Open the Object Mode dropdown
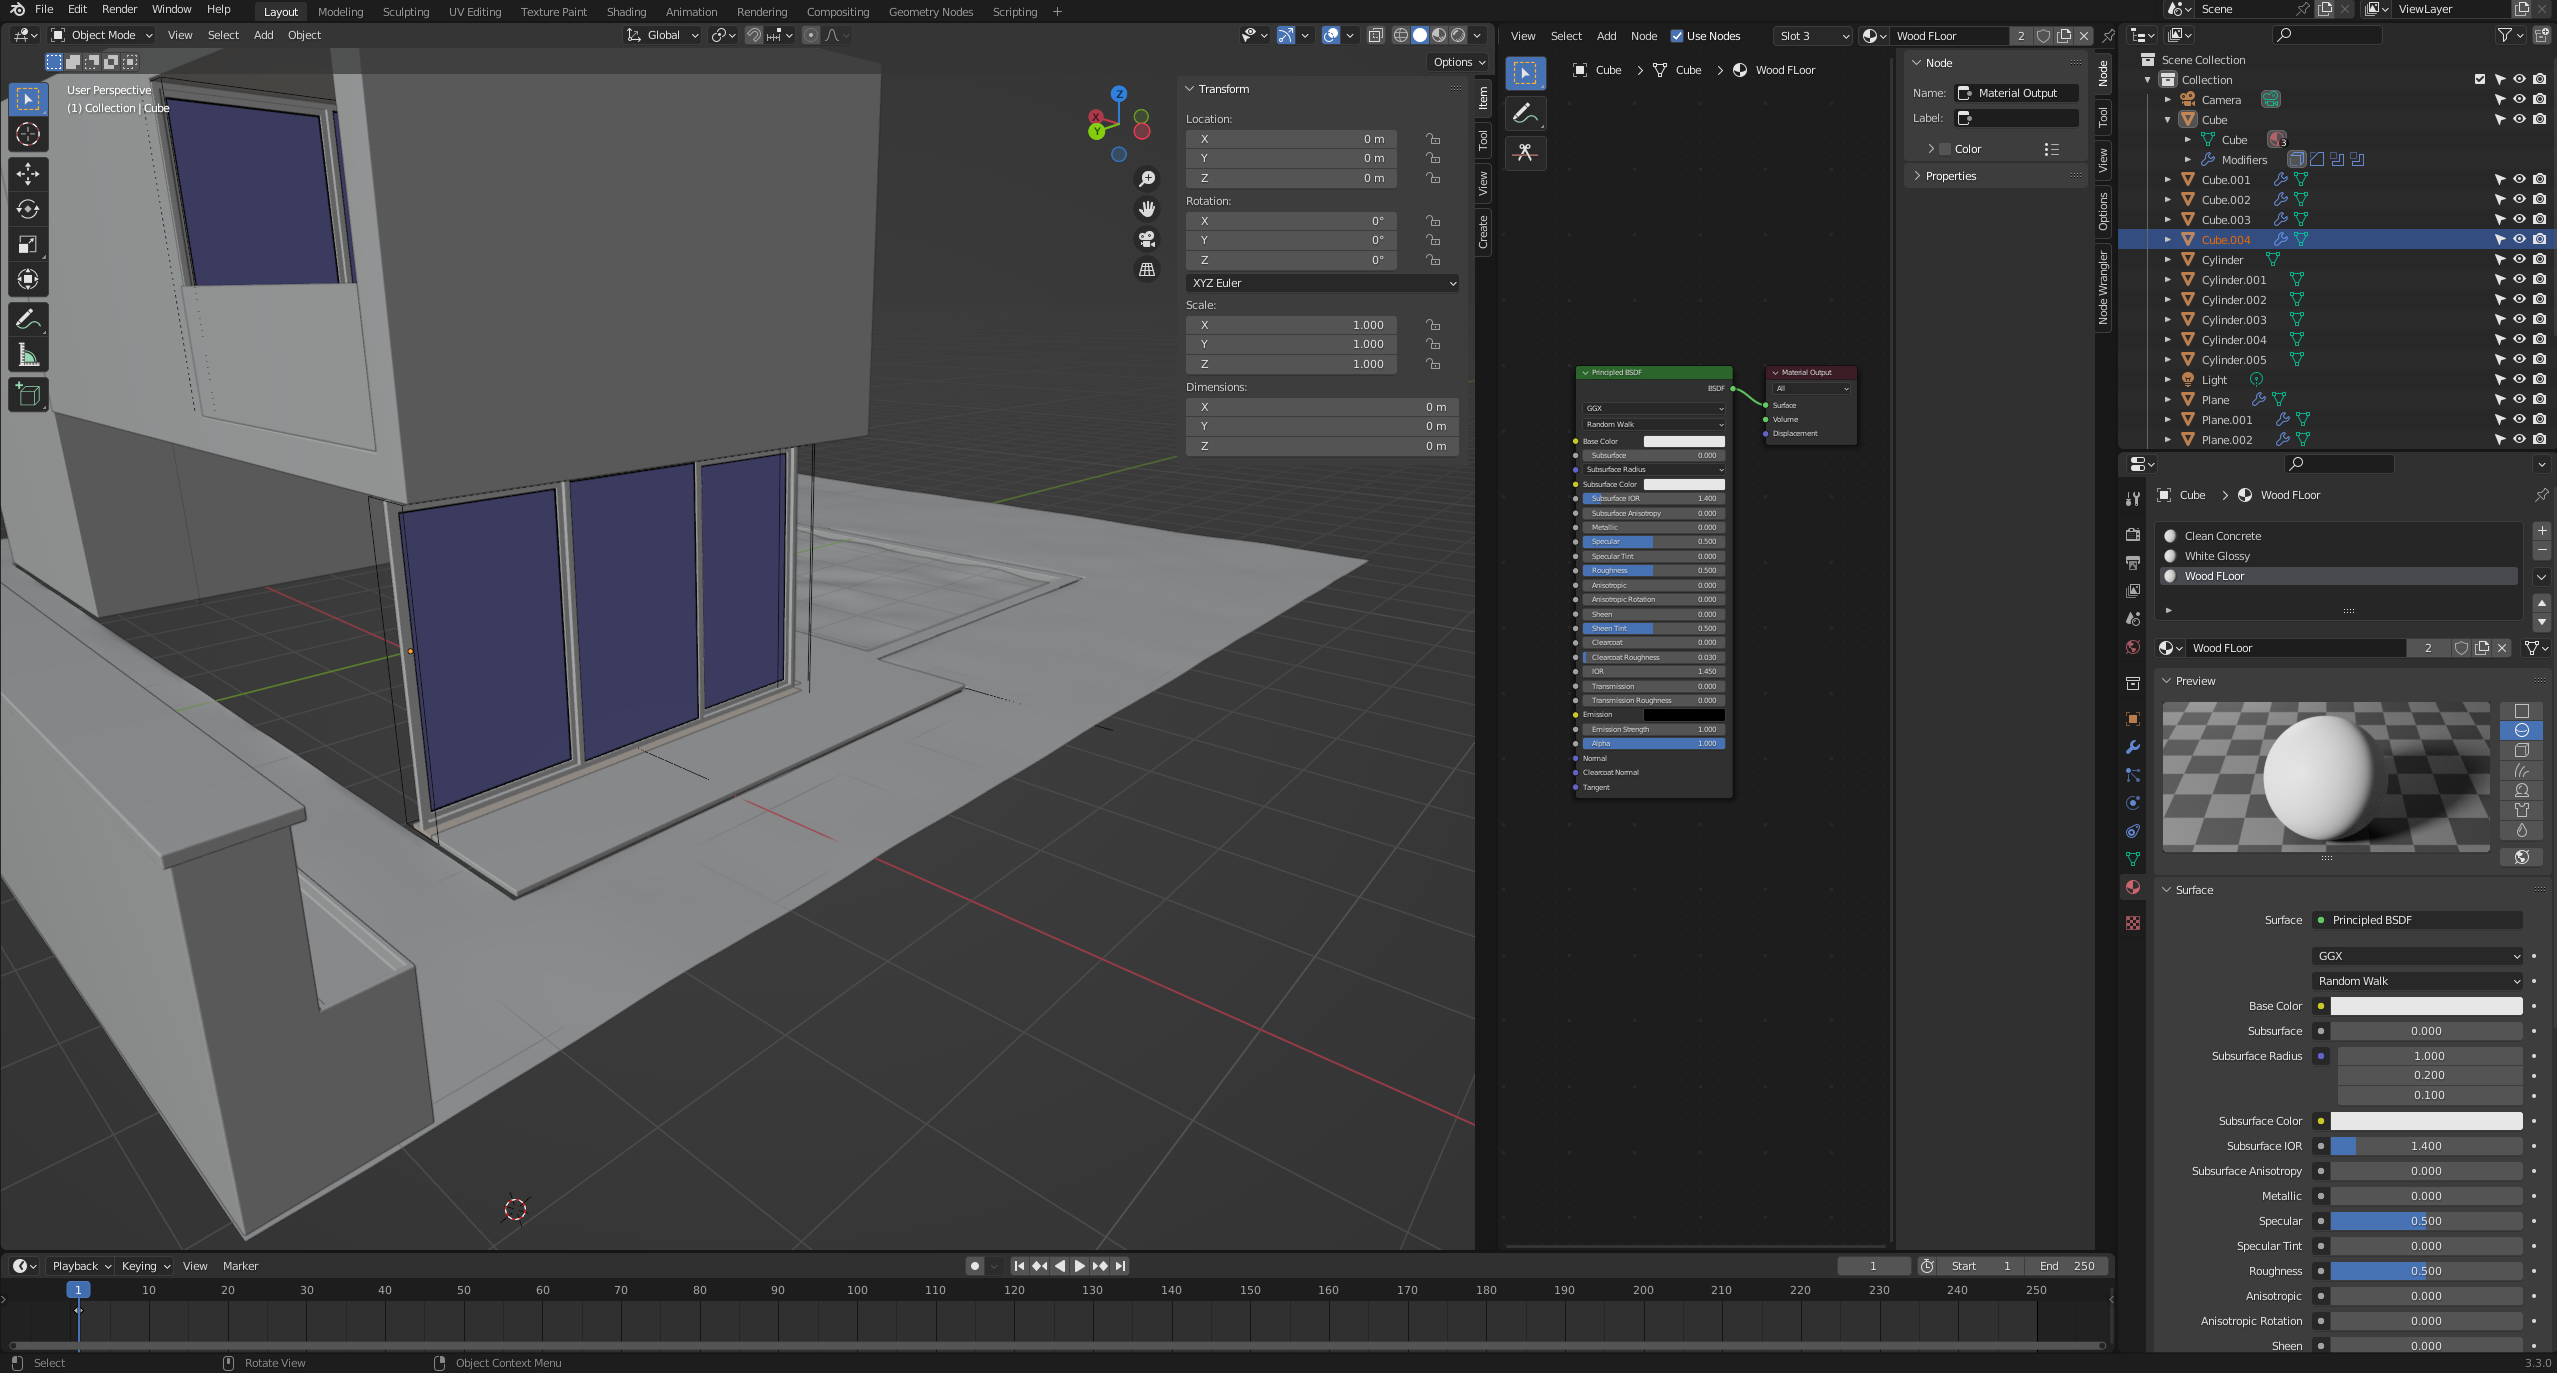Viewport: 2557px width, 1373px height. 103,35
